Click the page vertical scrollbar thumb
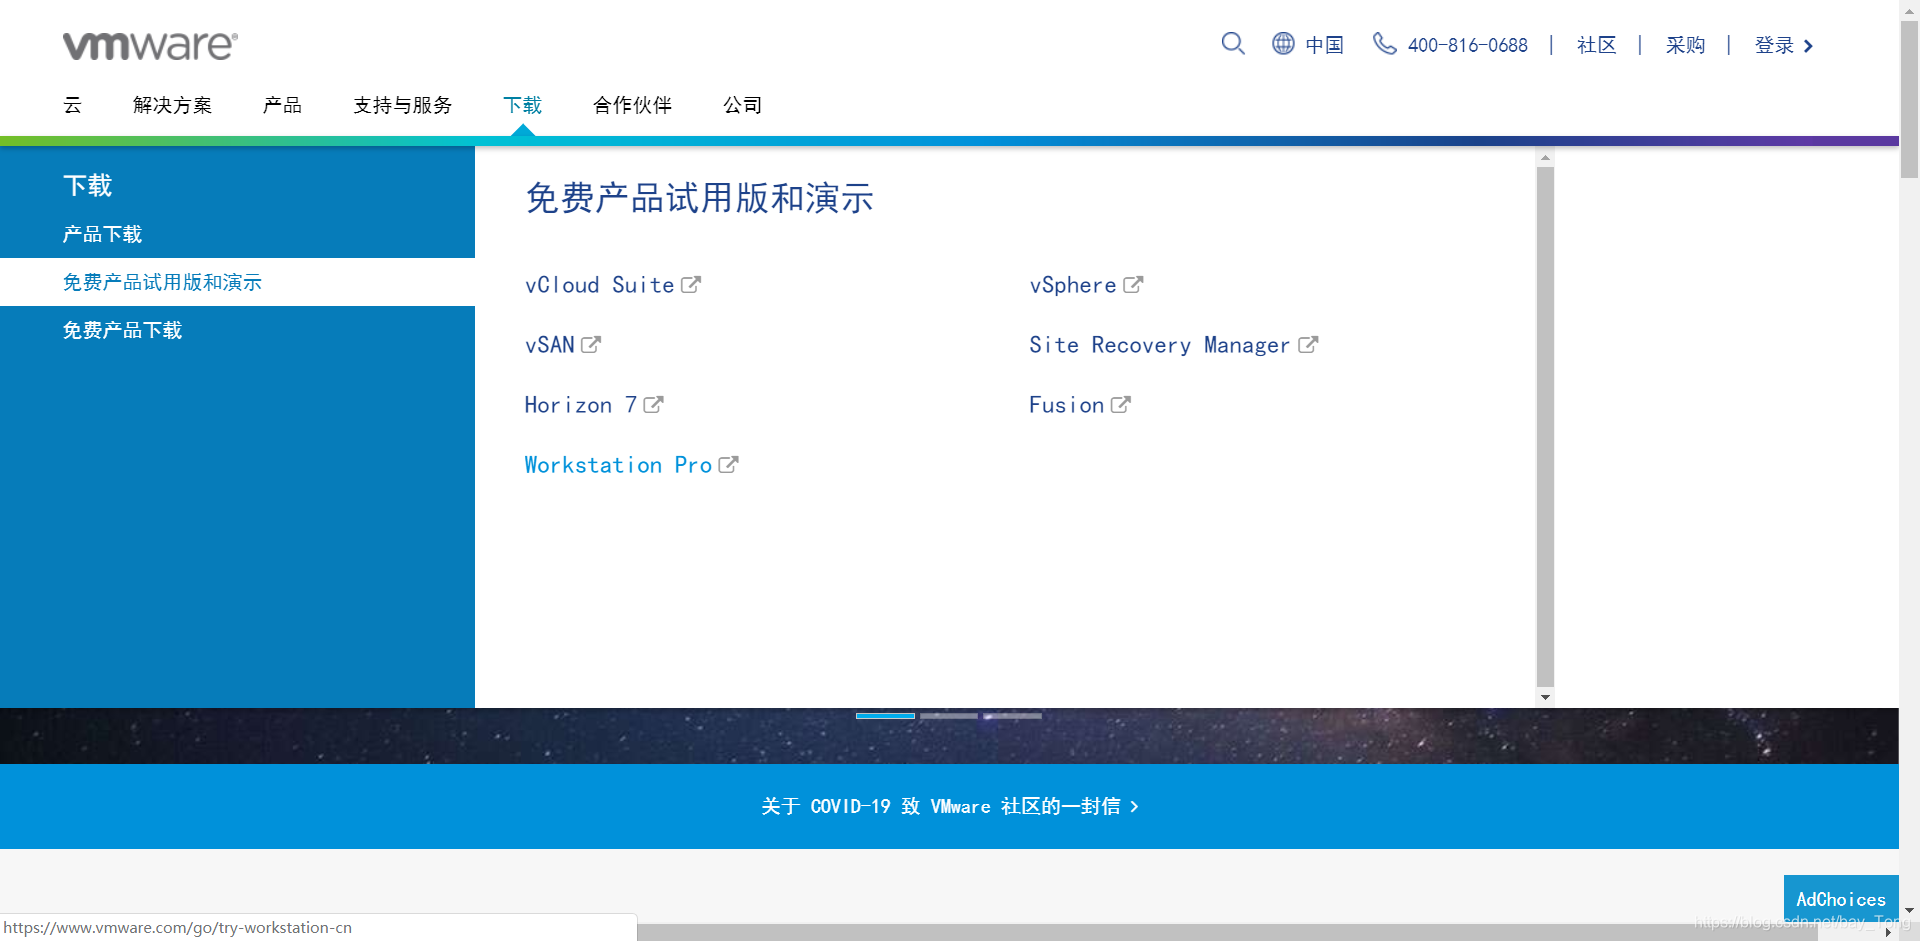Image resolution: width=1920 pixels, height=941 pixels. [x=1909, y=99]
